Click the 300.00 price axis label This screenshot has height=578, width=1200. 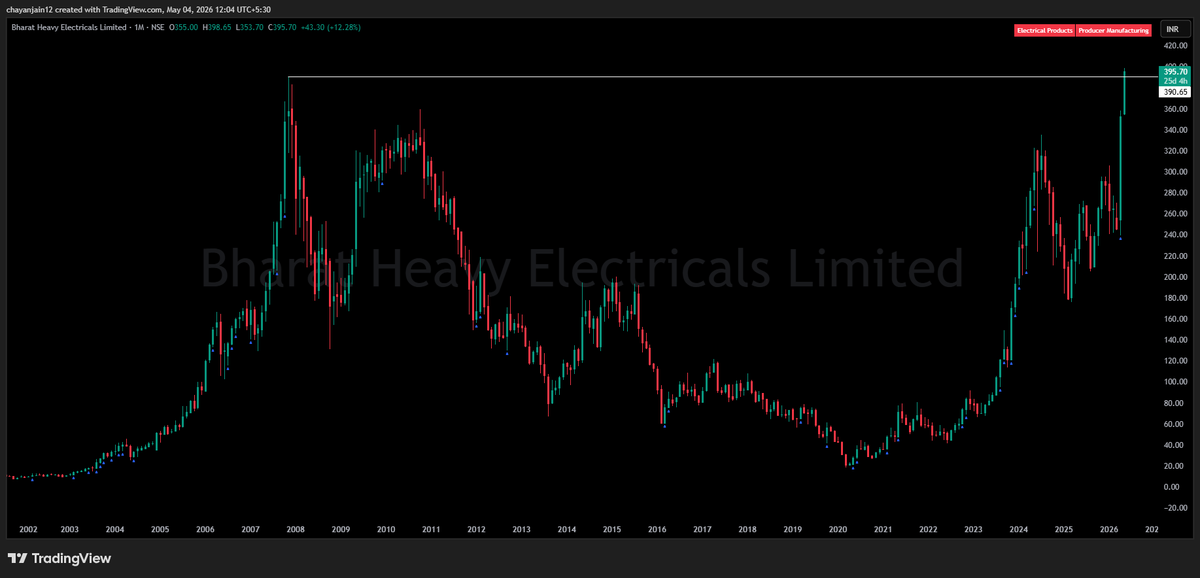[1175, 171]
